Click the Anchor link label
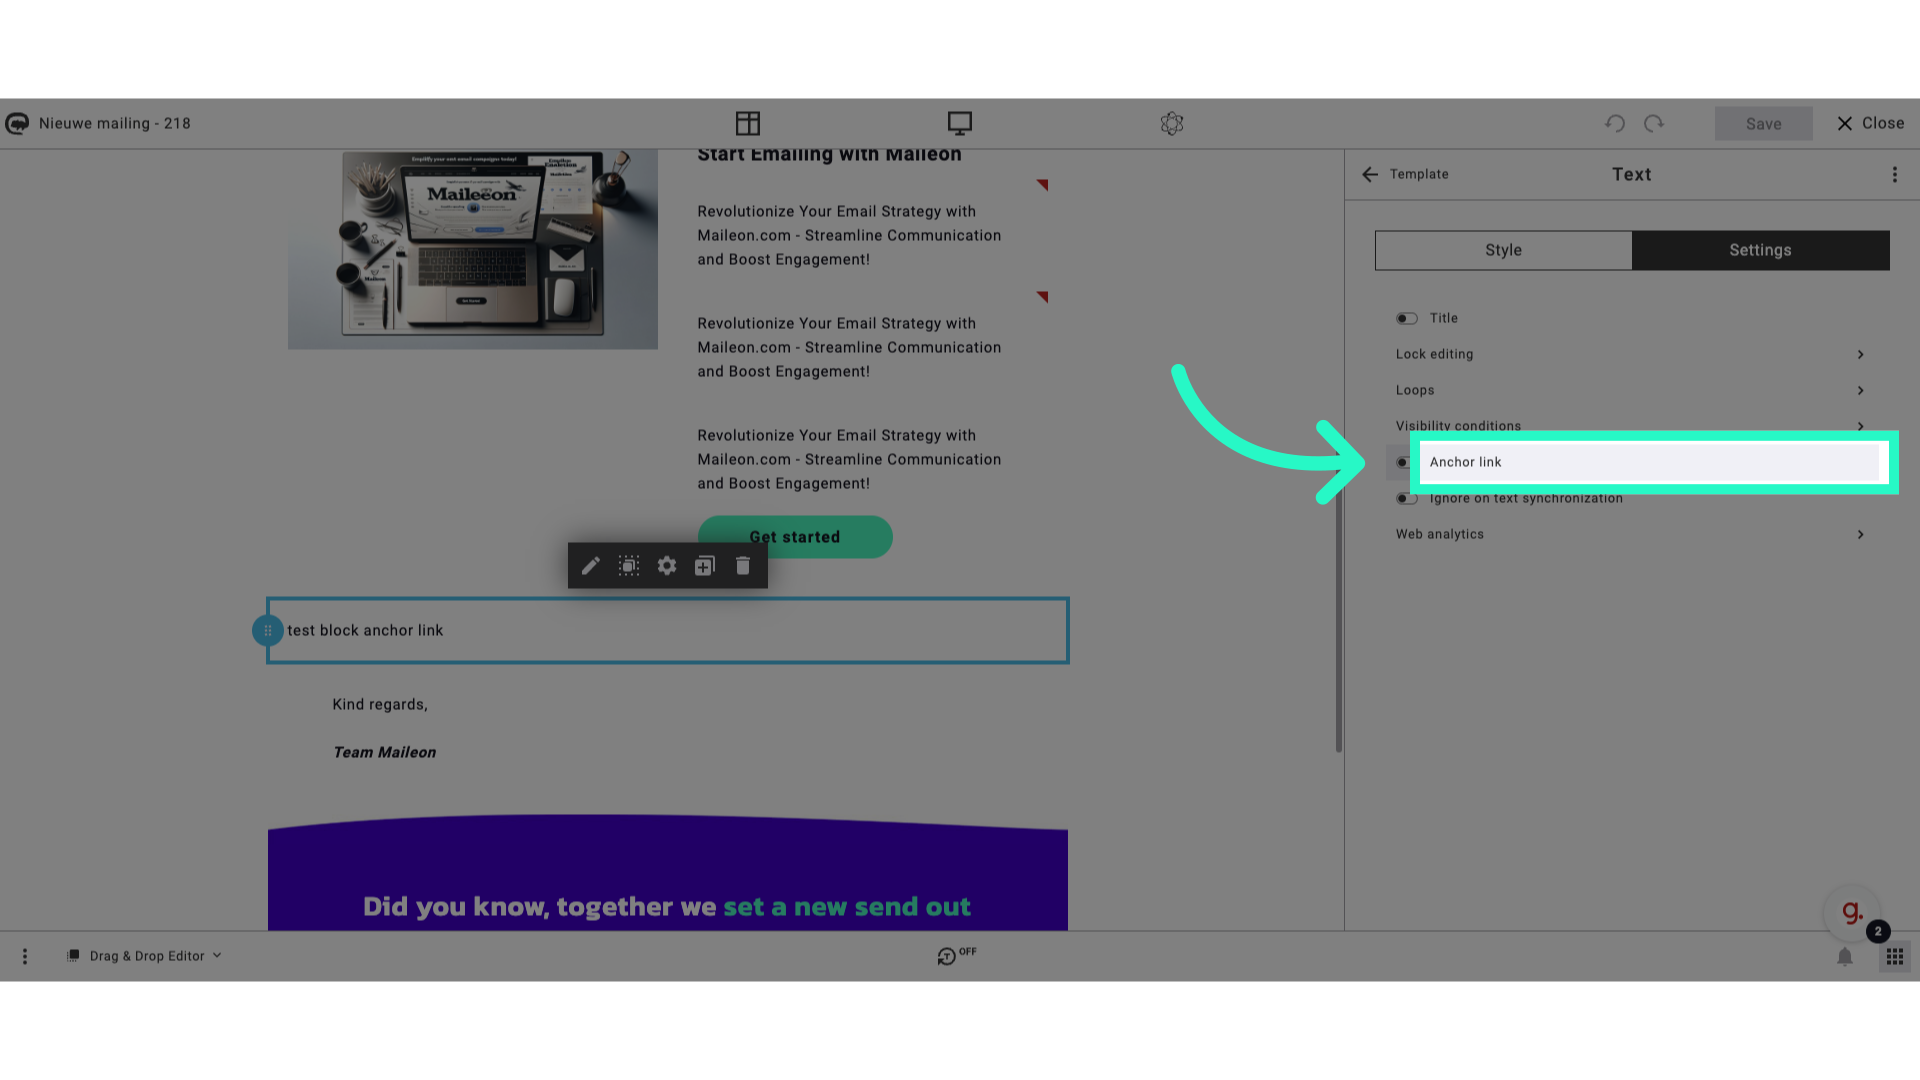 coord(1465,462)
